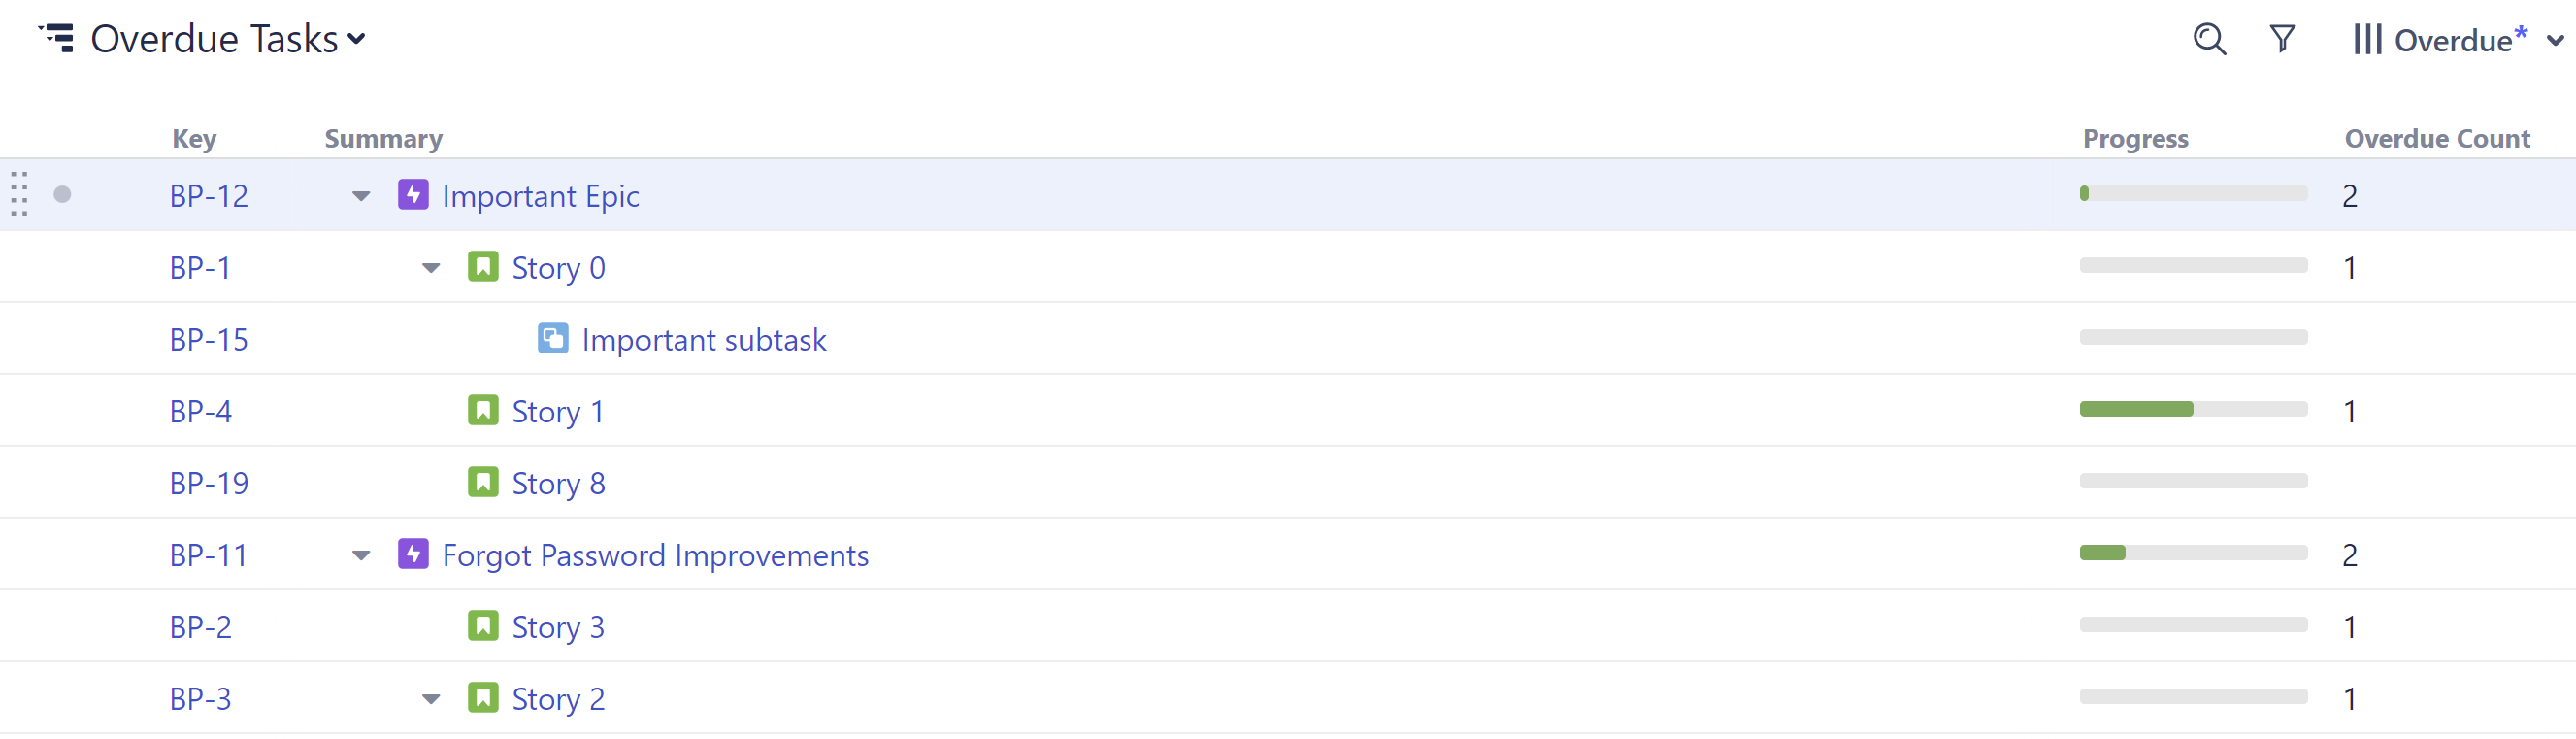Click the story icon next to Story 8
This screenshot has height=739, width=2576.
(x=483, y=481)
